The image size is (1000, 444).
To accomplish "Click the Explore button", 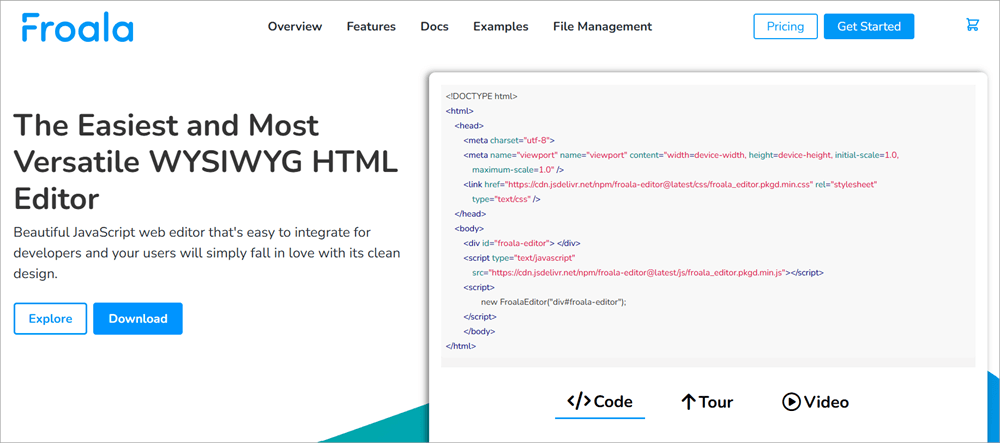I will click(x=50, y=319).
